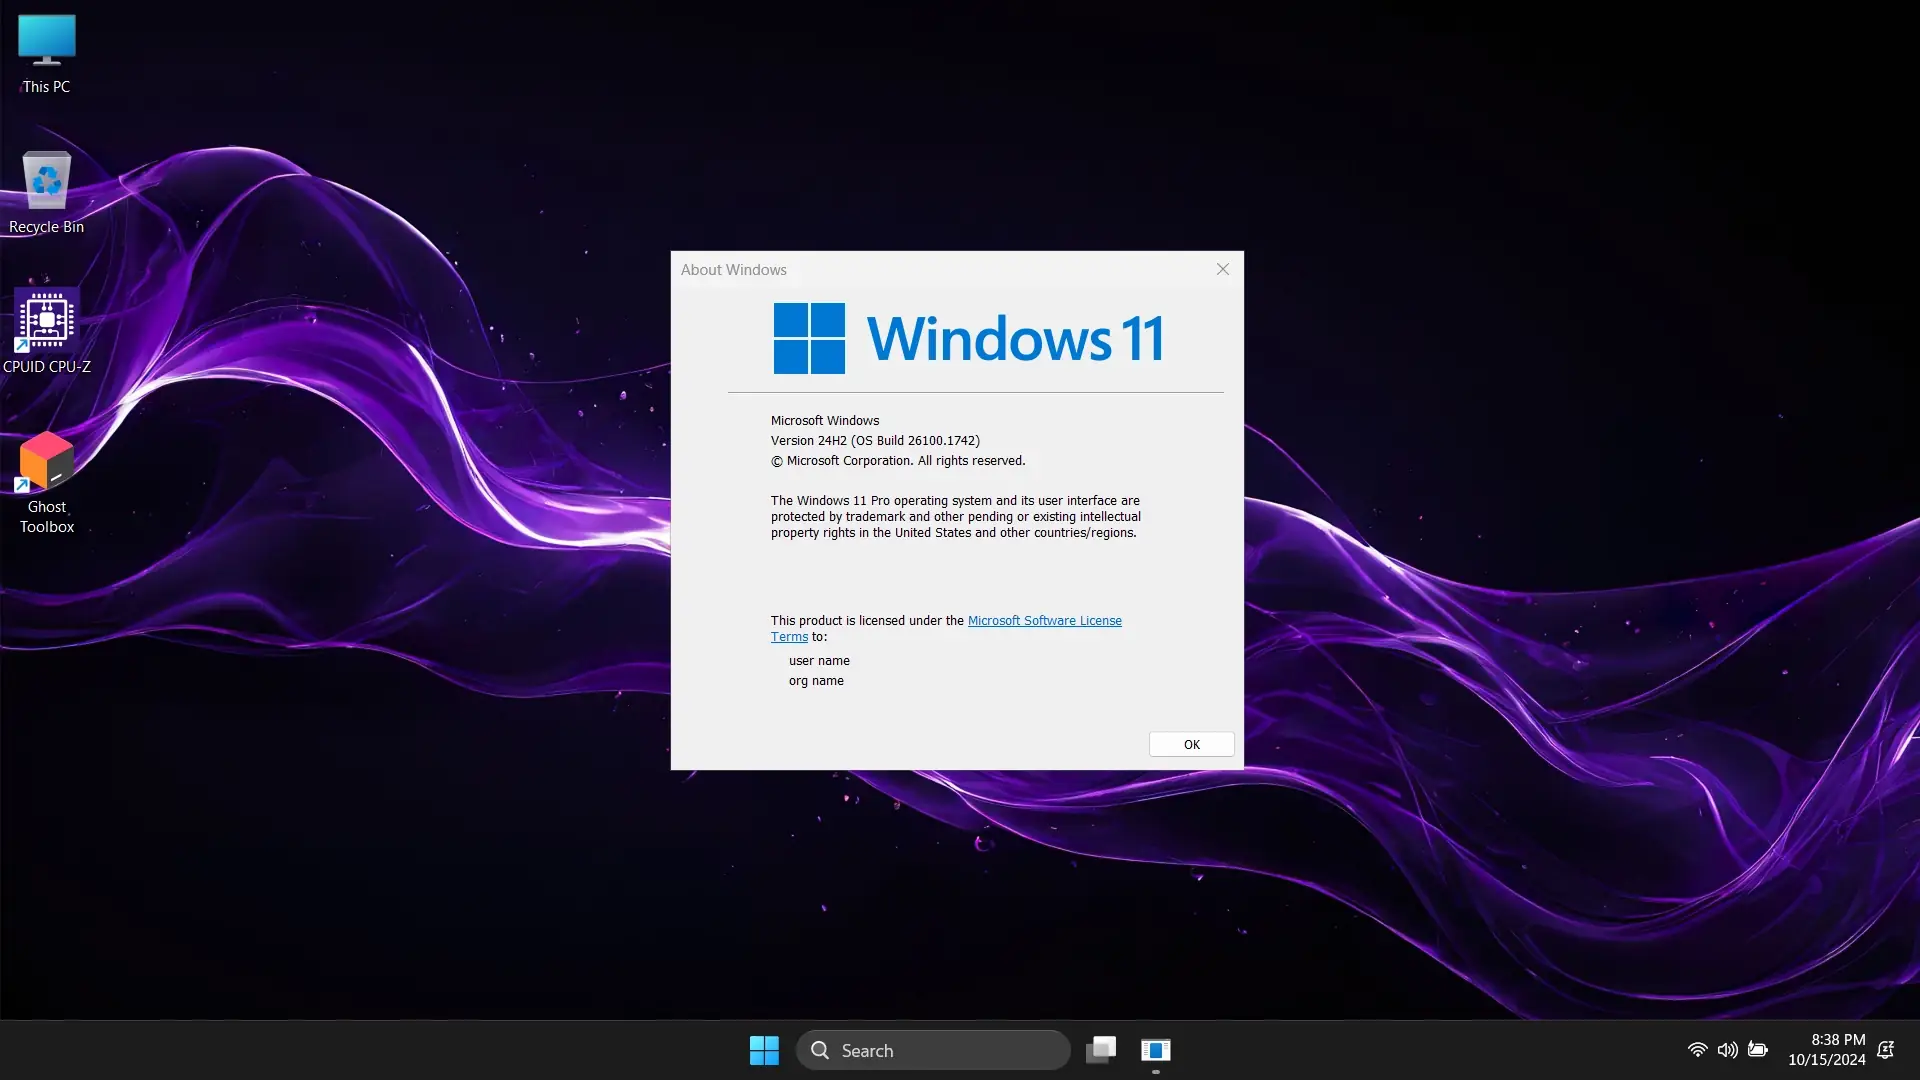Click the About Windows taskbar app icon
The image size is (1920, 1080).
1155,1050
